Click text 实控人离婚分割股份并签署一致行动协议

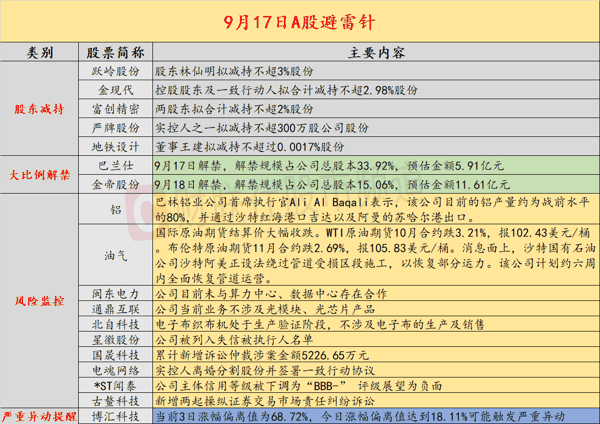[265, 370]
